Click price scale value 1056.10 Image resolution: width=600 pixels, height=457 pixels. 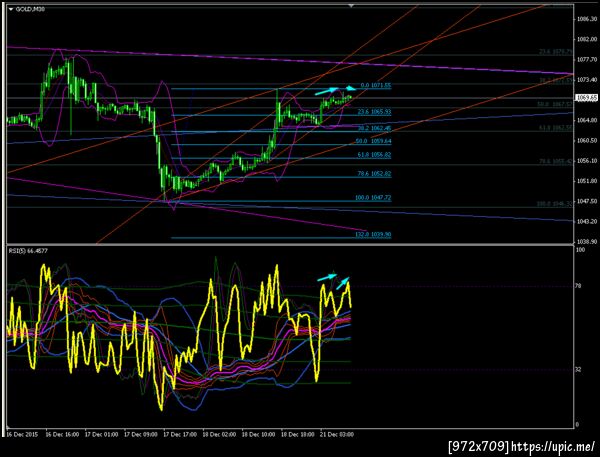(587, 161)
